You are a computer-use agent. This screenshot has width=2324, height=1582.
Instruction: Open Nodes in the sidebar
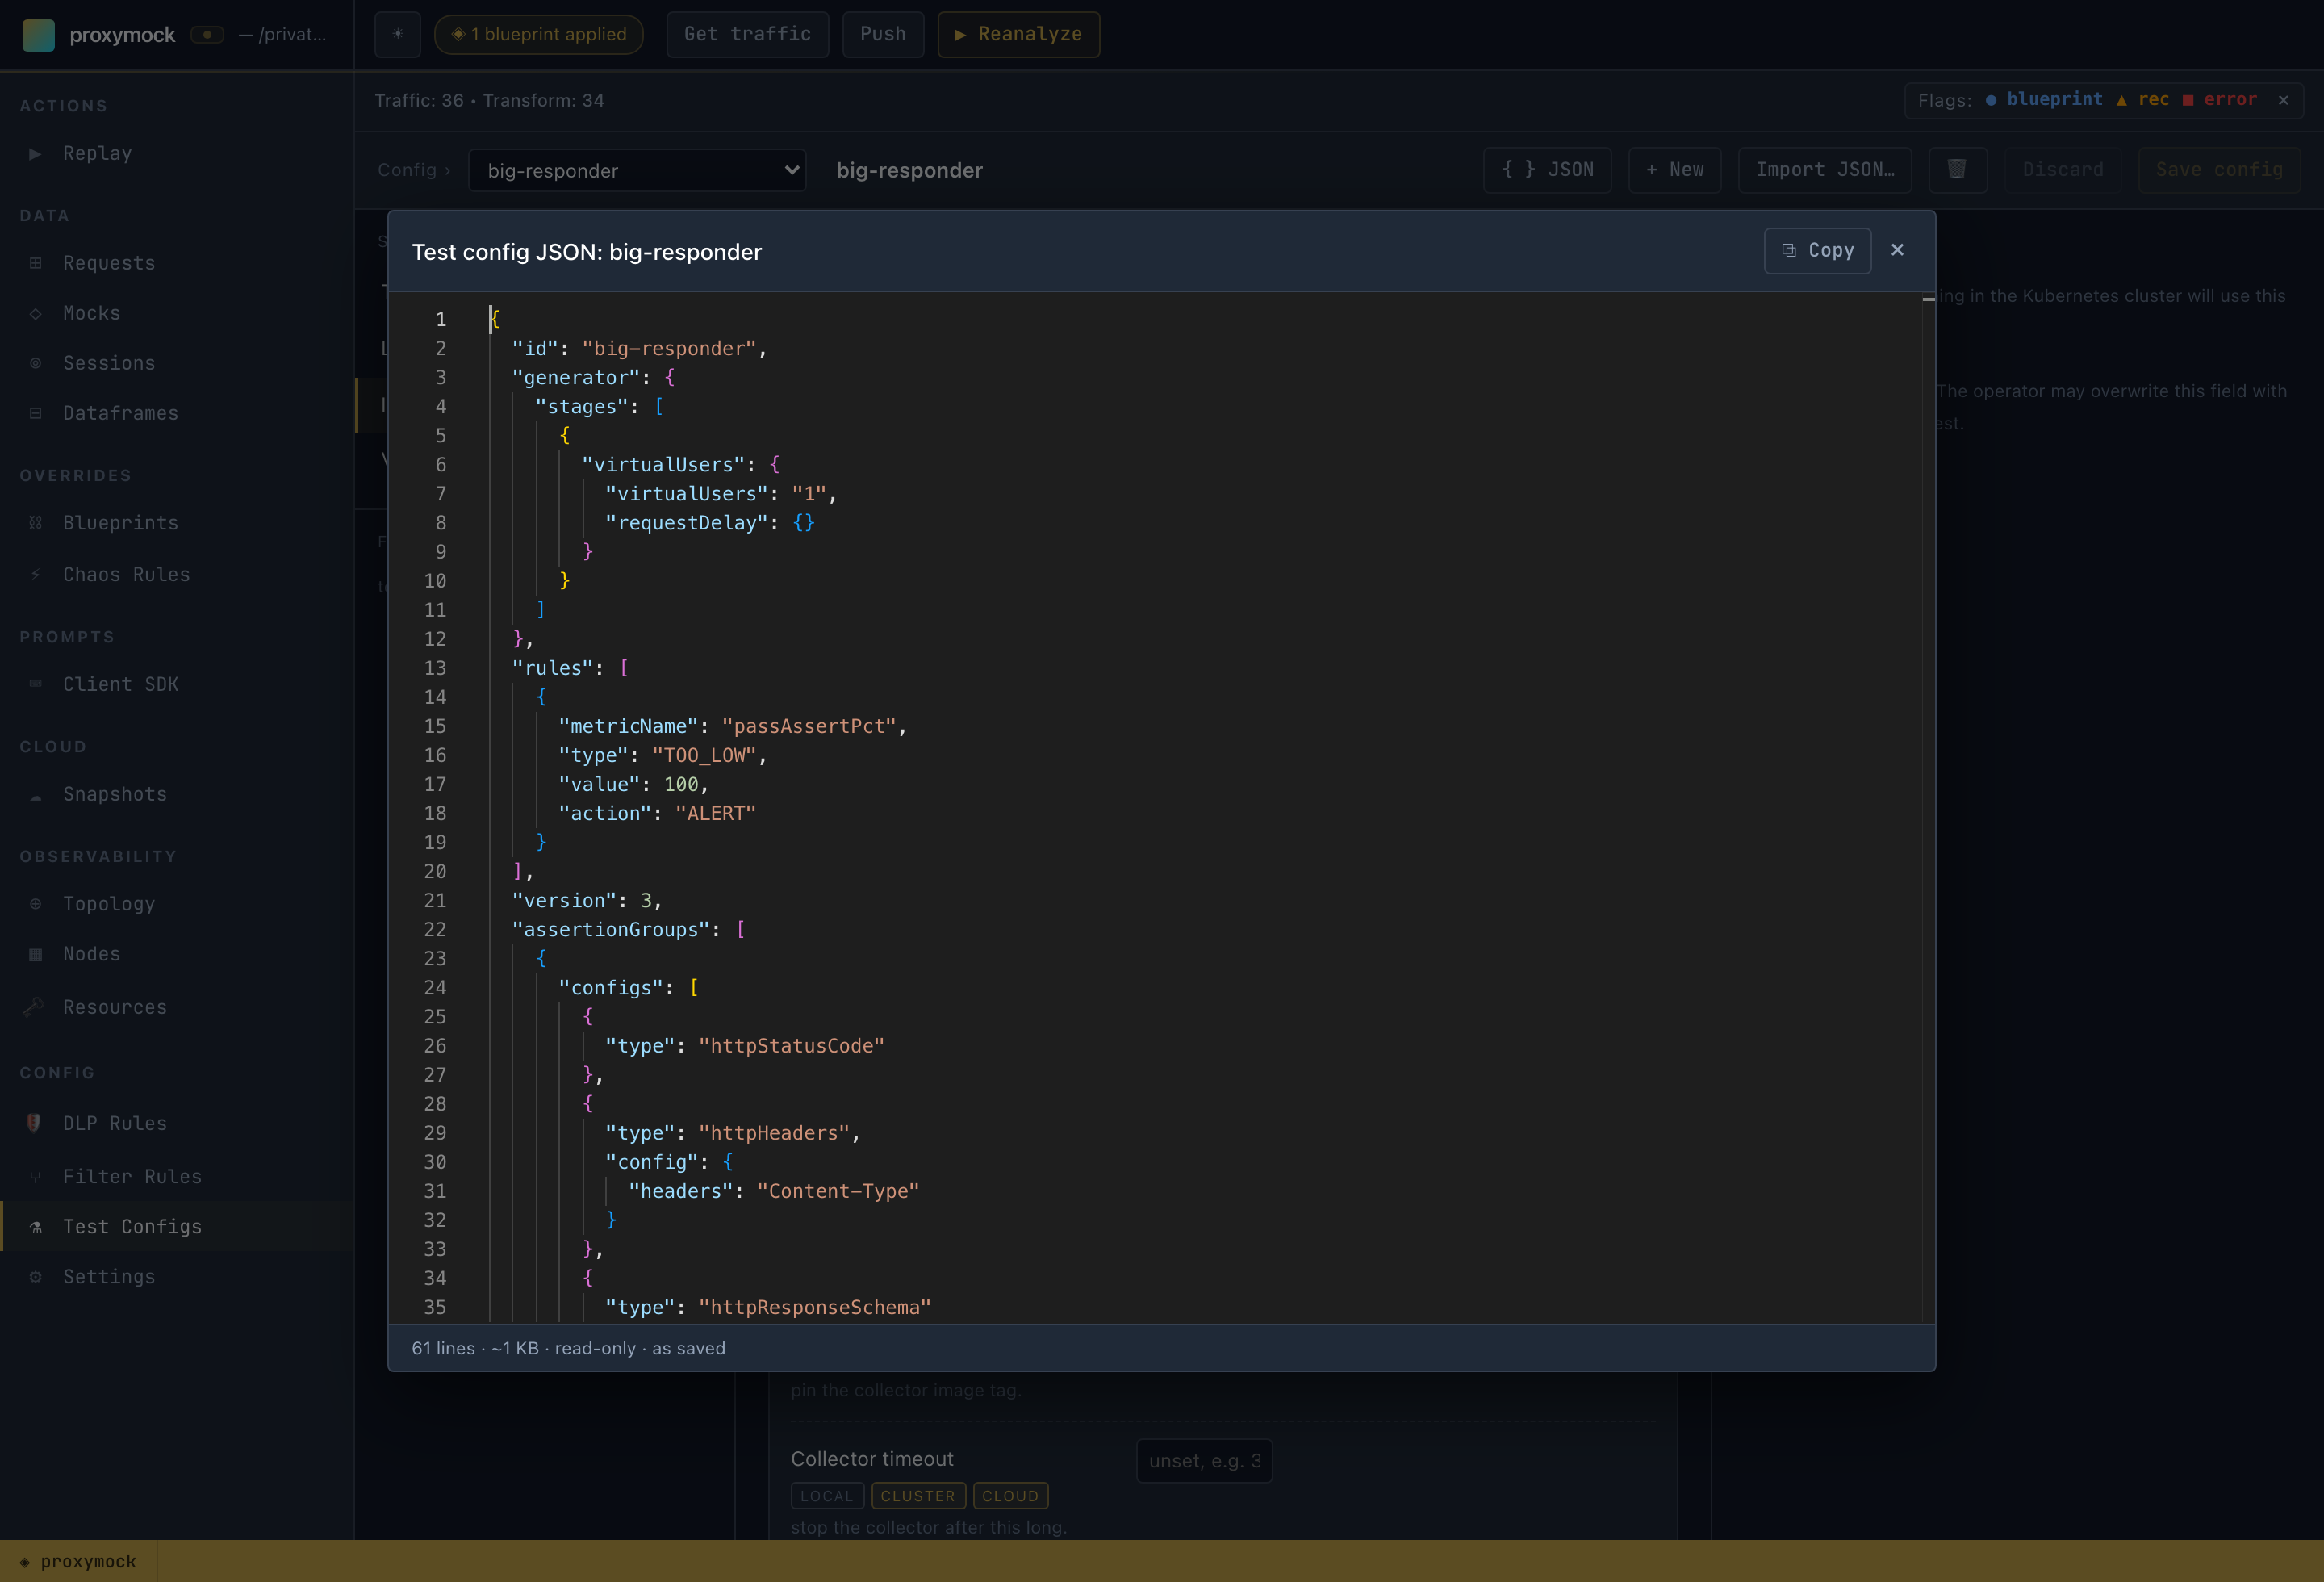pos(177,954)
